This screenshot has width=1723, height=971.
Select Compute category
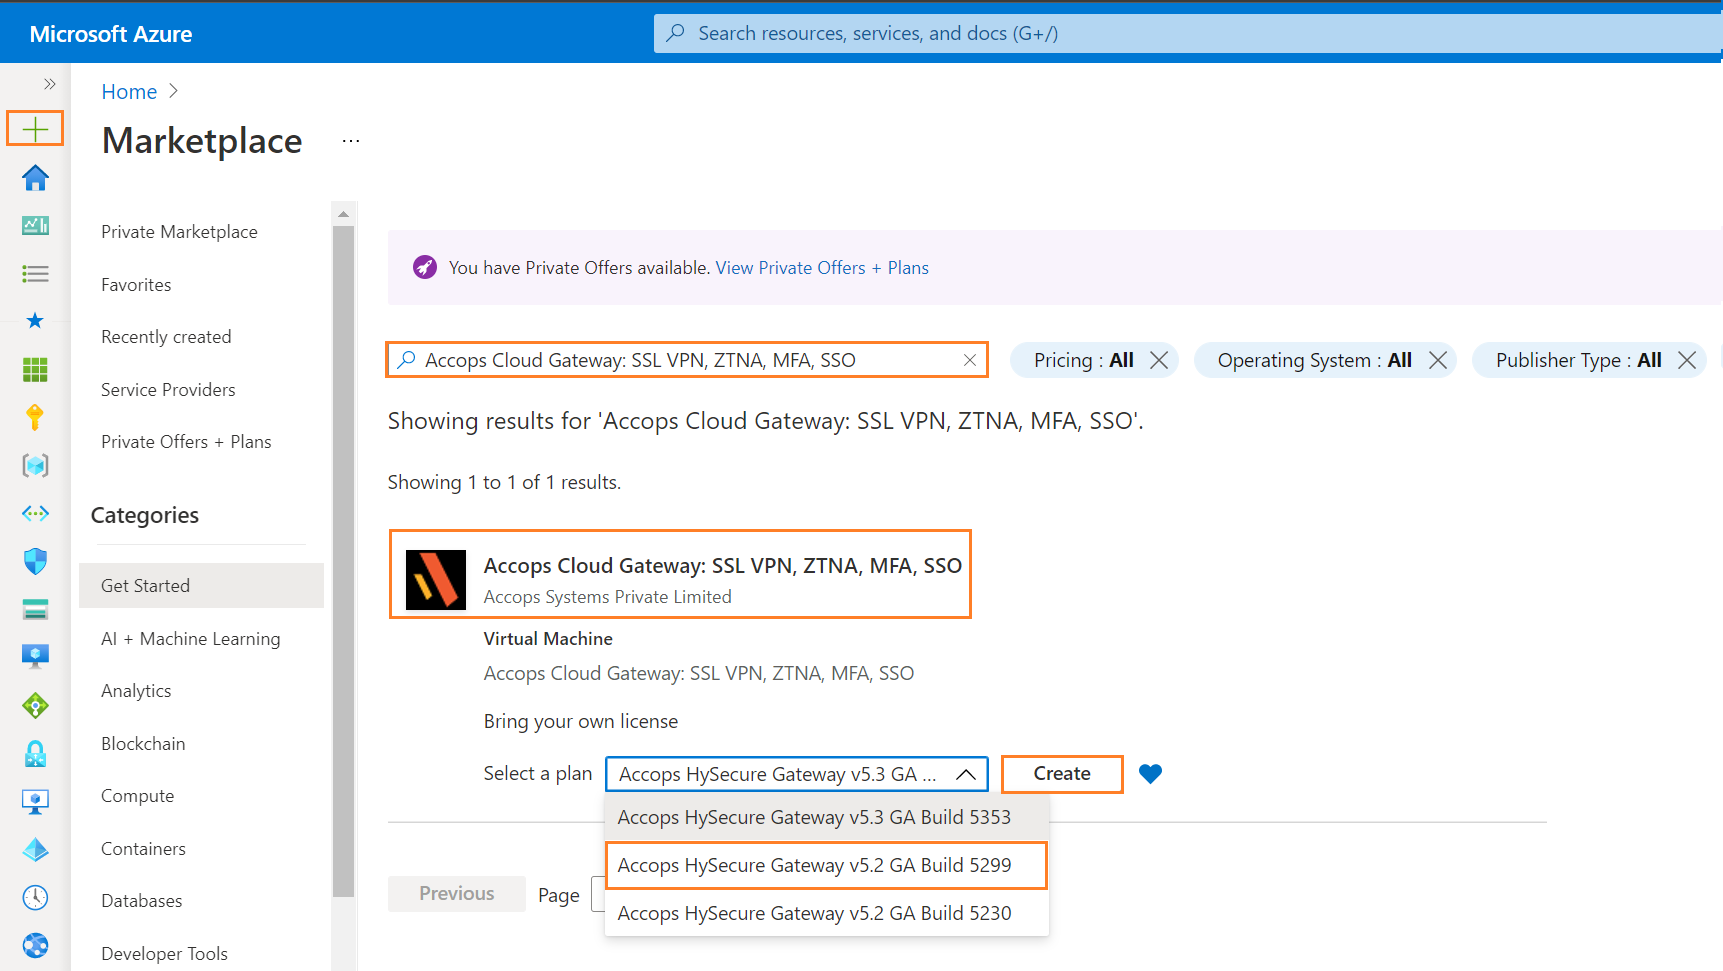[x=137, y=796]
